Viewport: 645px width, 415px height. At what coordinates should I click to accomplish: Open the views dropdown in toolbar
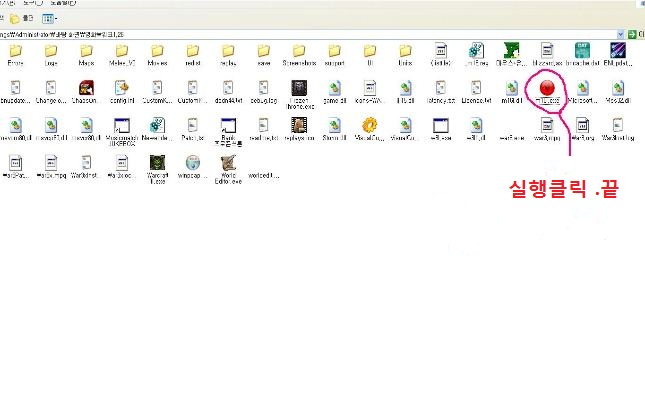coord(50,18)
